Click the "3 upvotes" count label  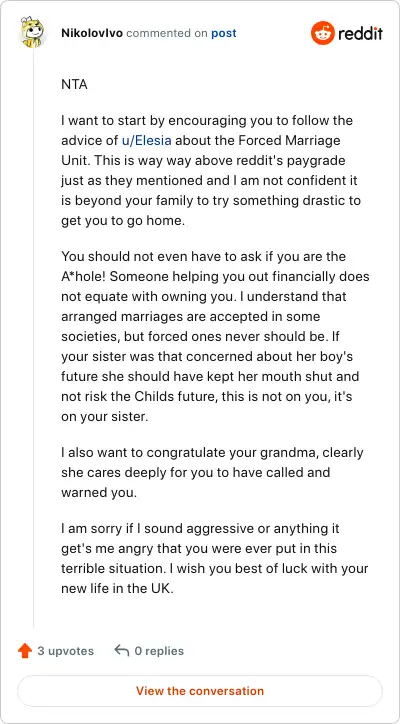click(x=66, y=651)
